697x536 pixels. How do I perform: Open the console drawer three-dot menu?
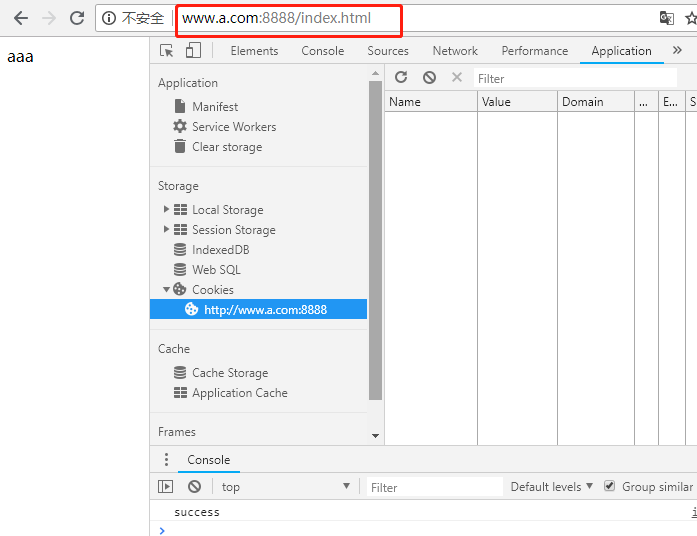coord(166,460)
